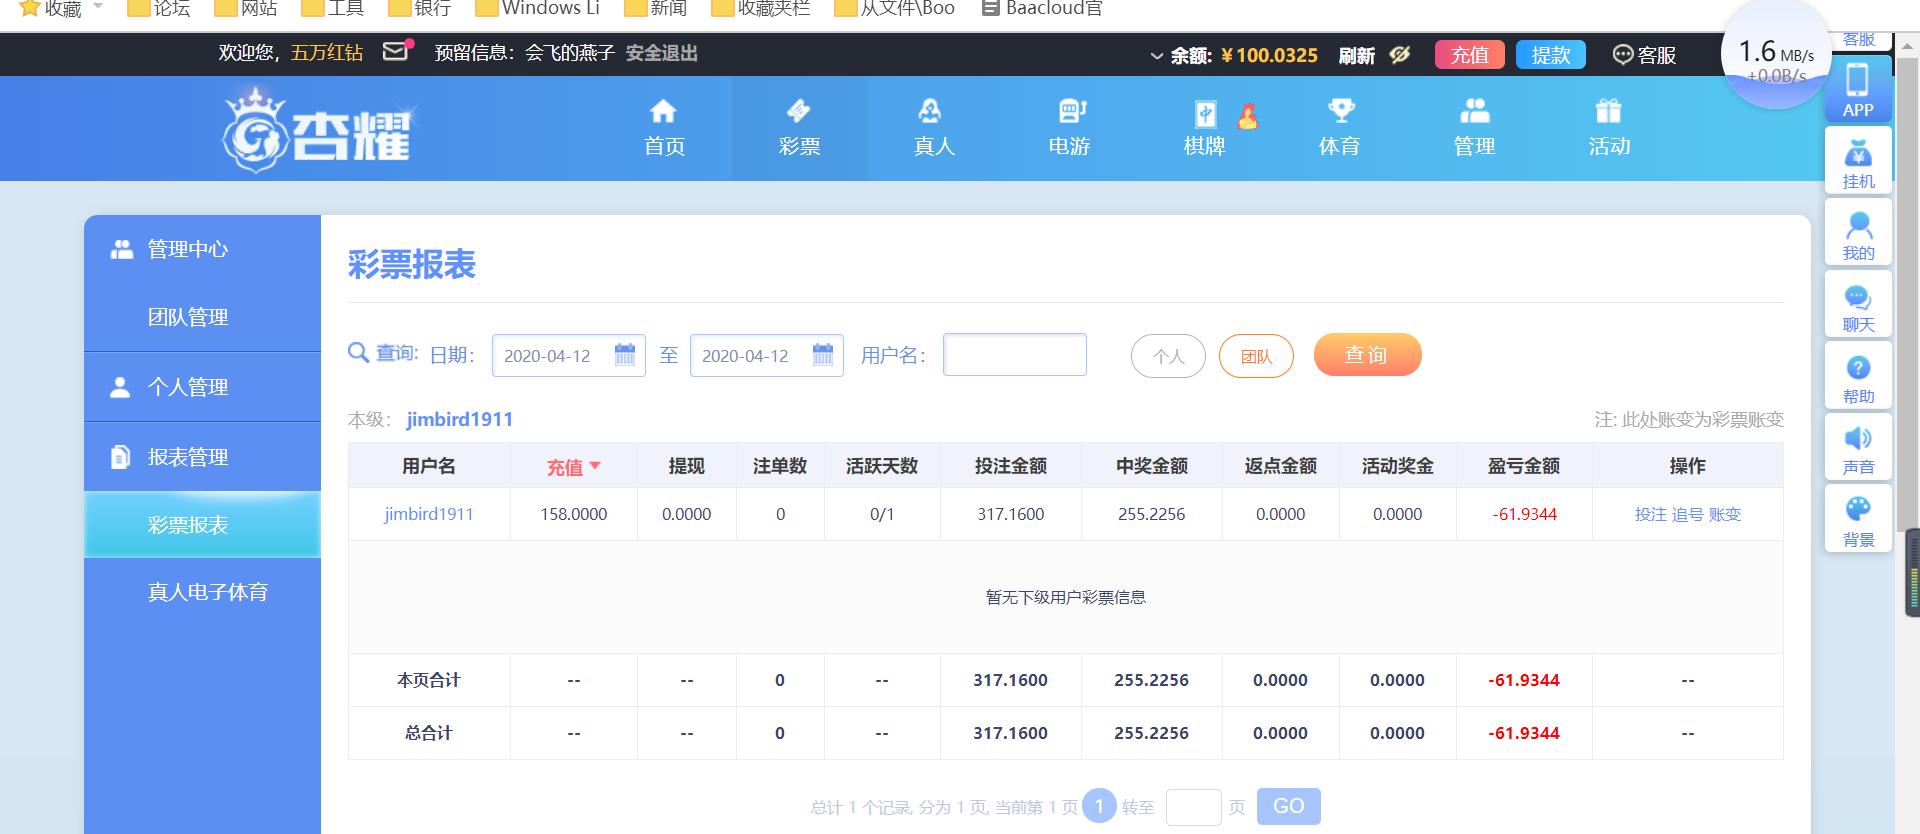Click the mail envelope icon in header
The image size is (1920, 834).
(396, 51)
